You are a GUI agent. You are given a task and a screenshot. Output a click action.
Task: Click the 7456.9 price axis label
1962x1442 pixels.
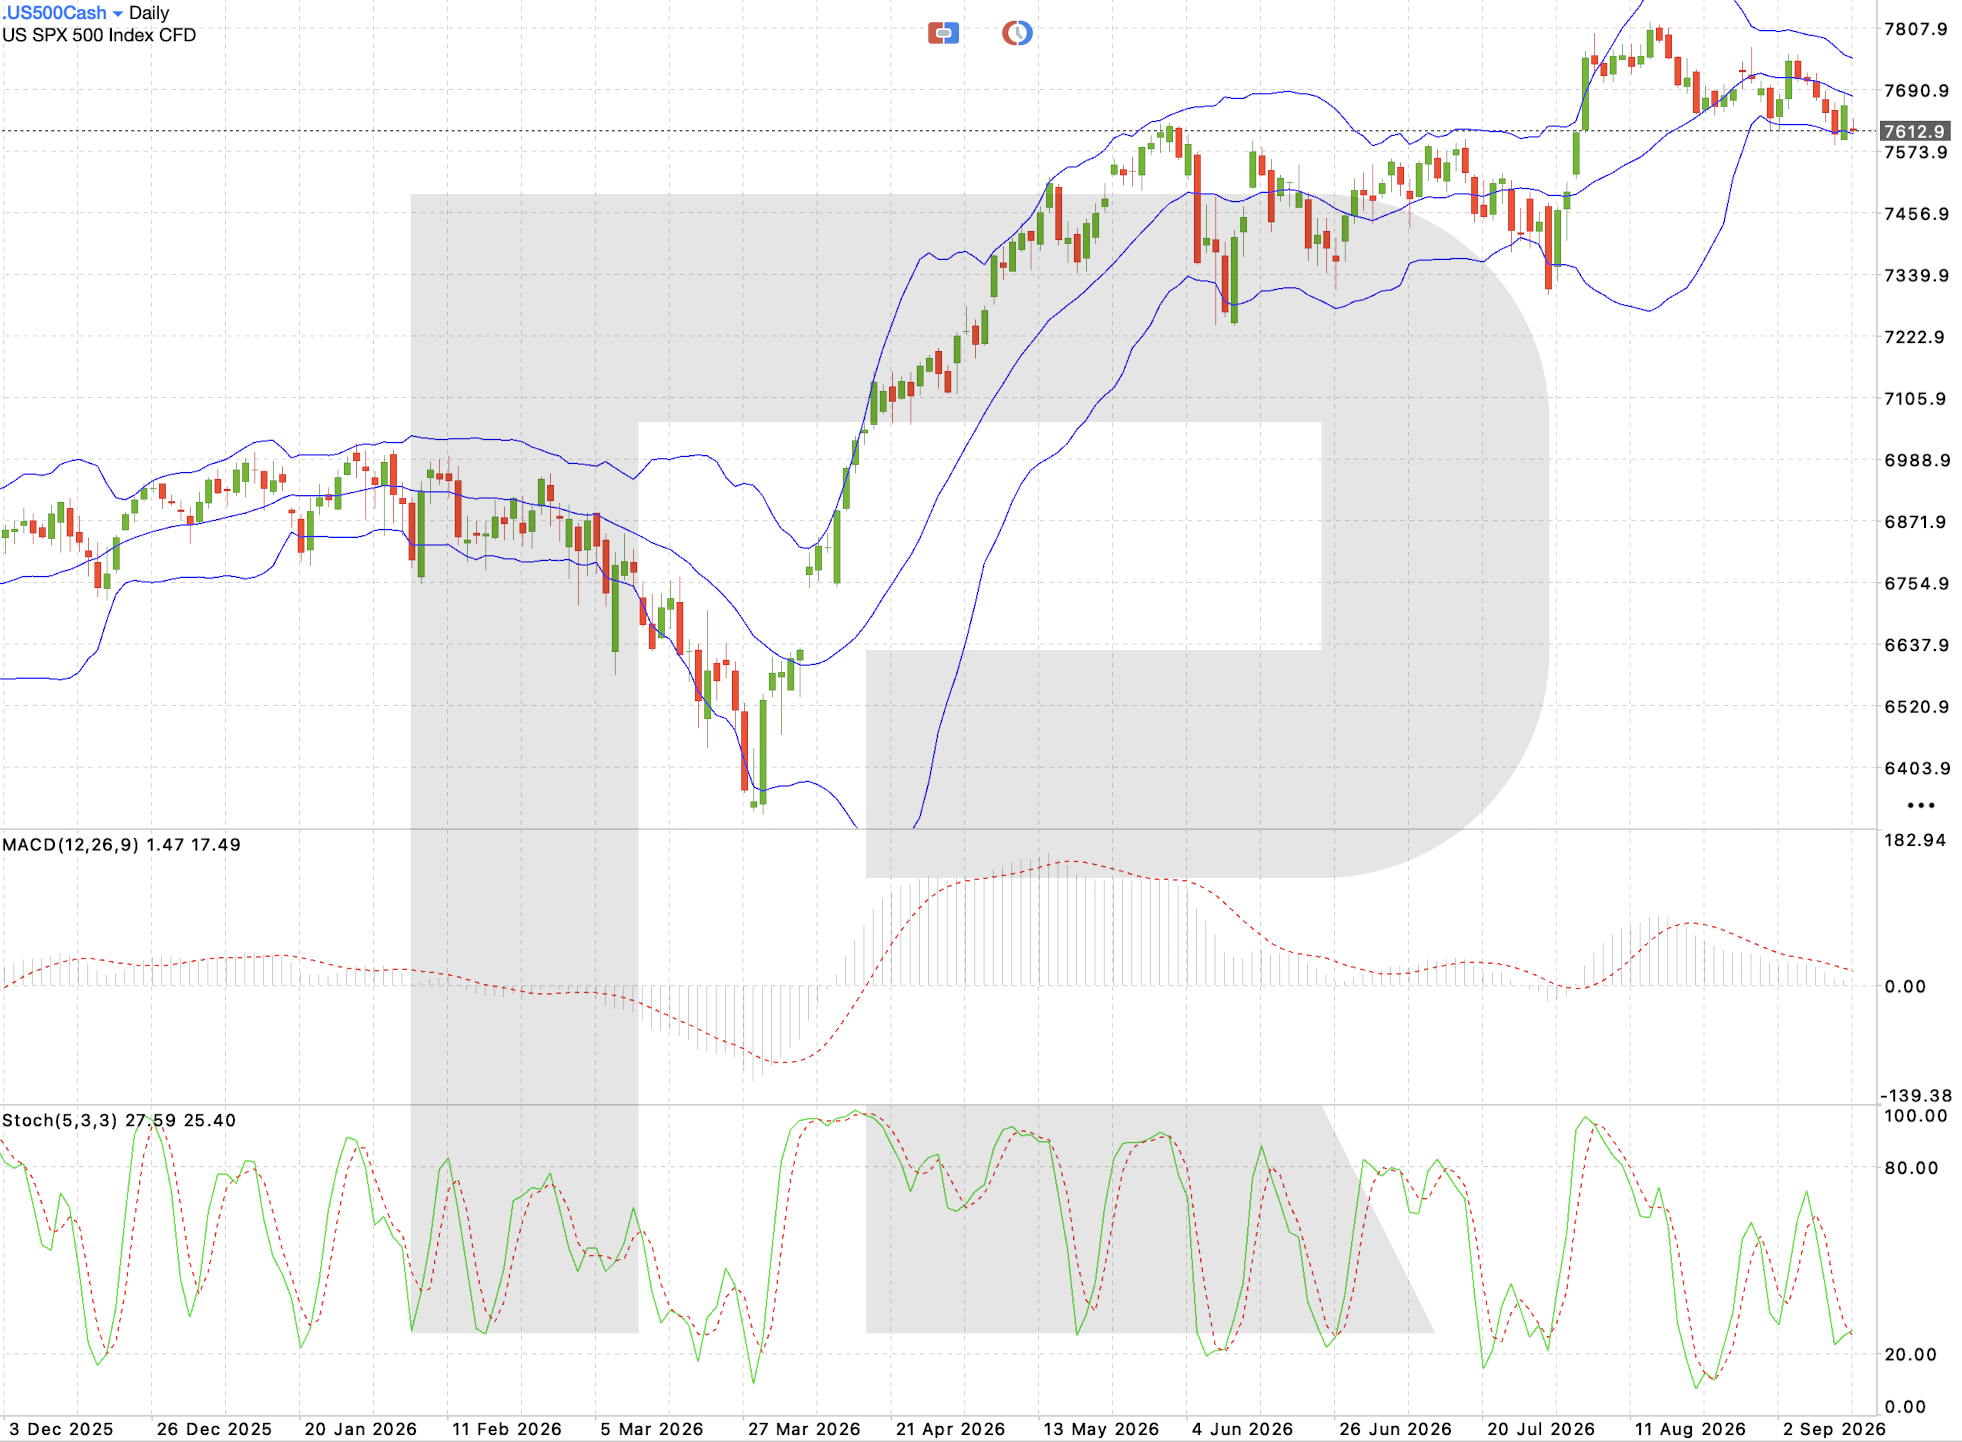[x=1916, y=214]
